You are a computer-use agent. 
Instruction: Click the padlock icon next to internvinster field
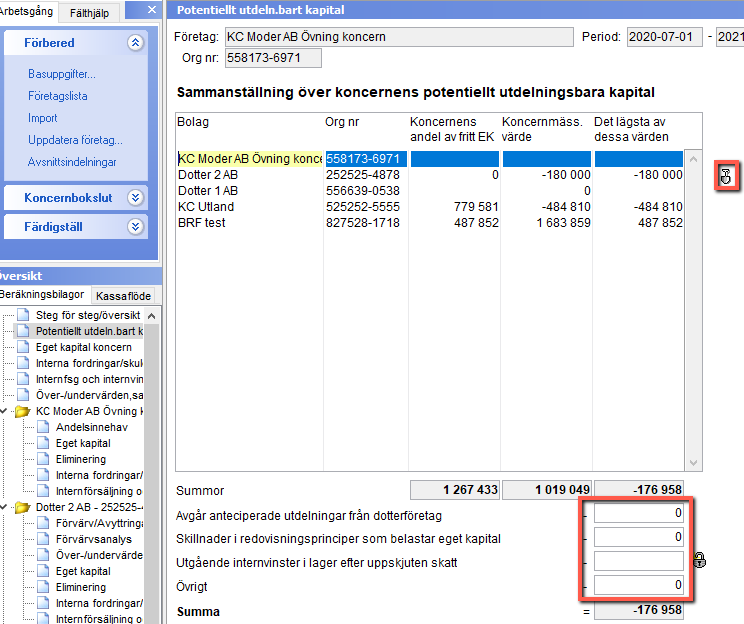pos(700,560)
